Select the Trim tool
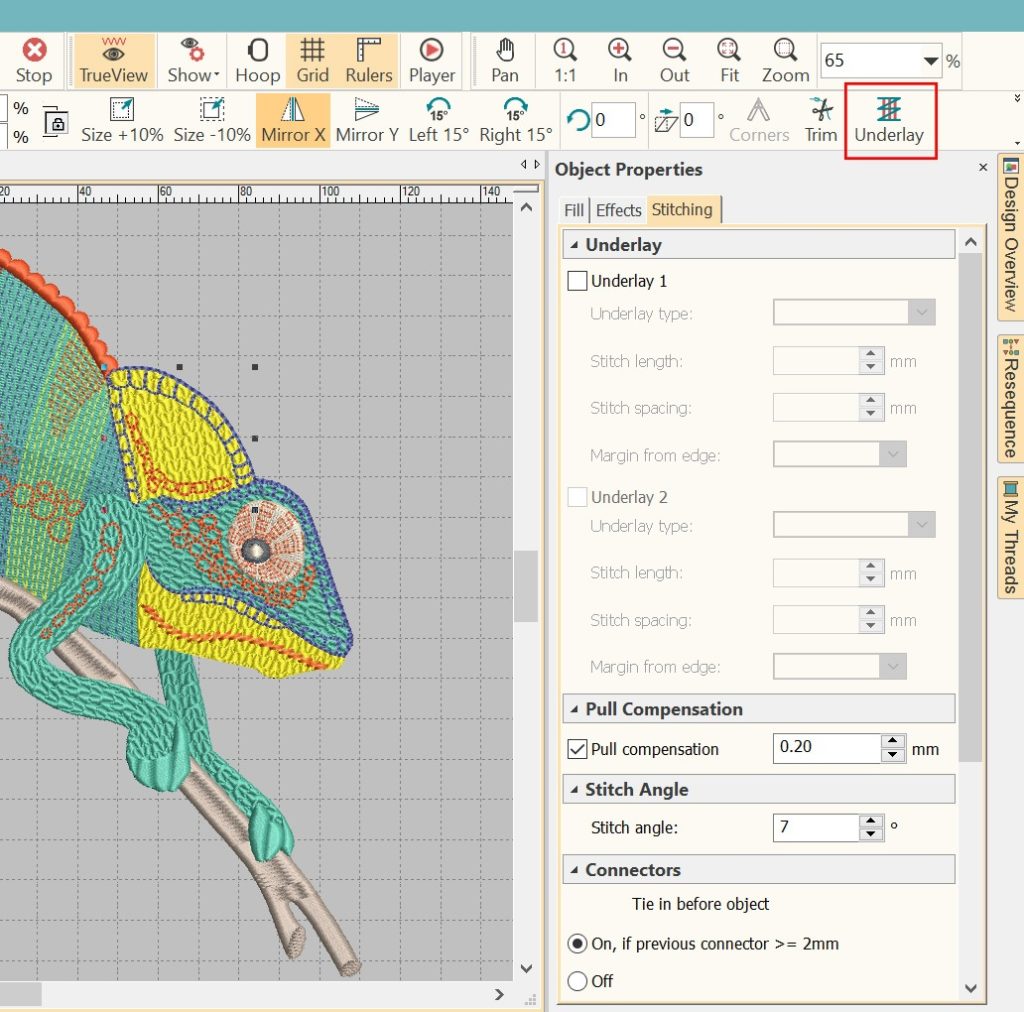The image size is (1024, 1012). pos(821,120)
